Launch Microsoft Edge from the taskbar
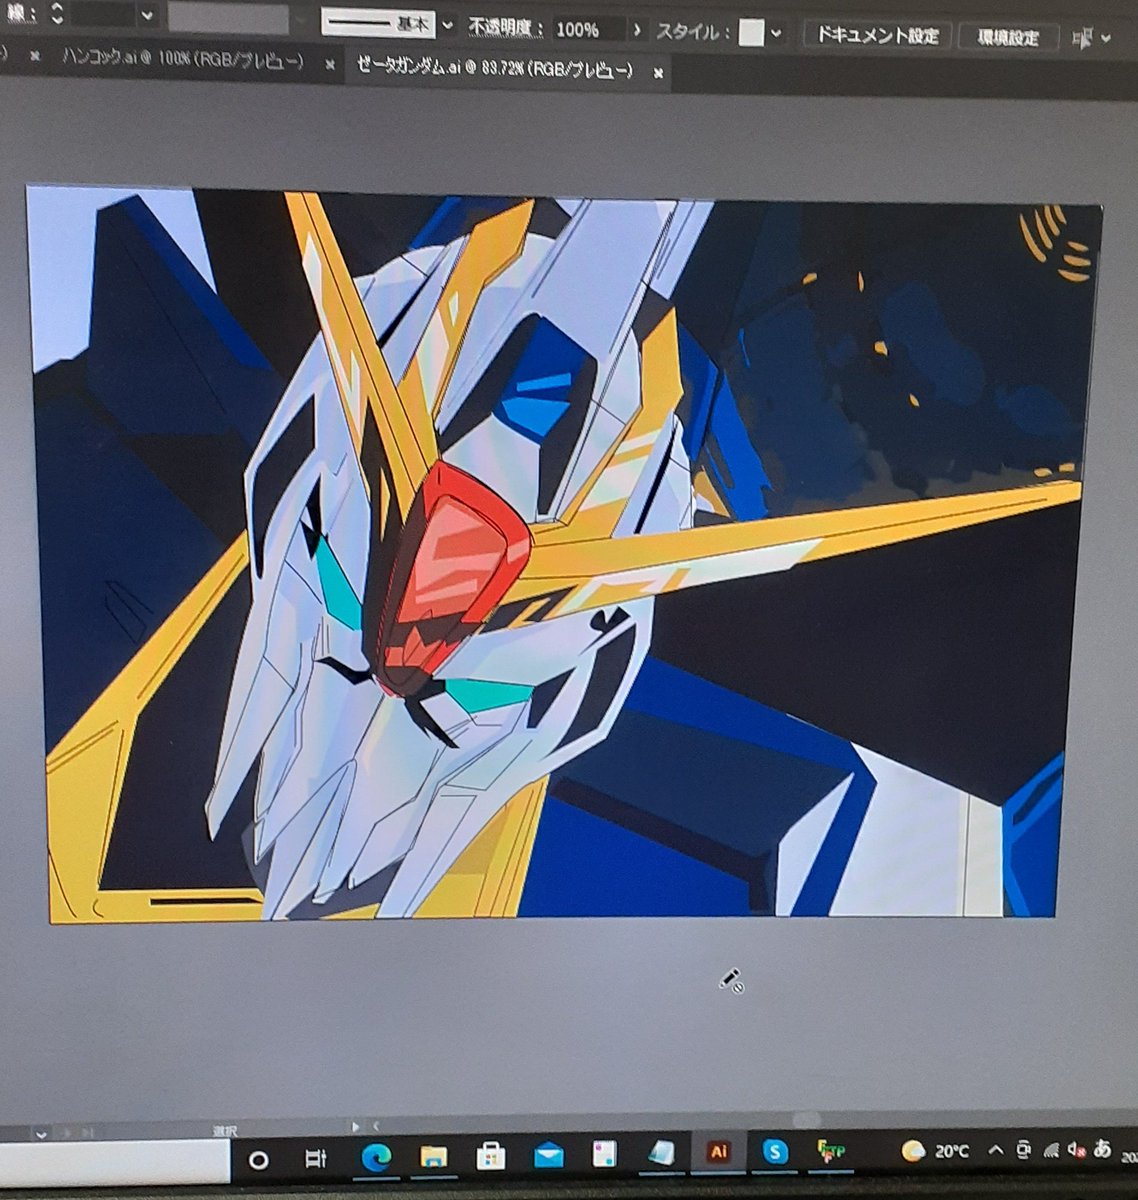Screen dimensions: 1138x1200 375,1158
